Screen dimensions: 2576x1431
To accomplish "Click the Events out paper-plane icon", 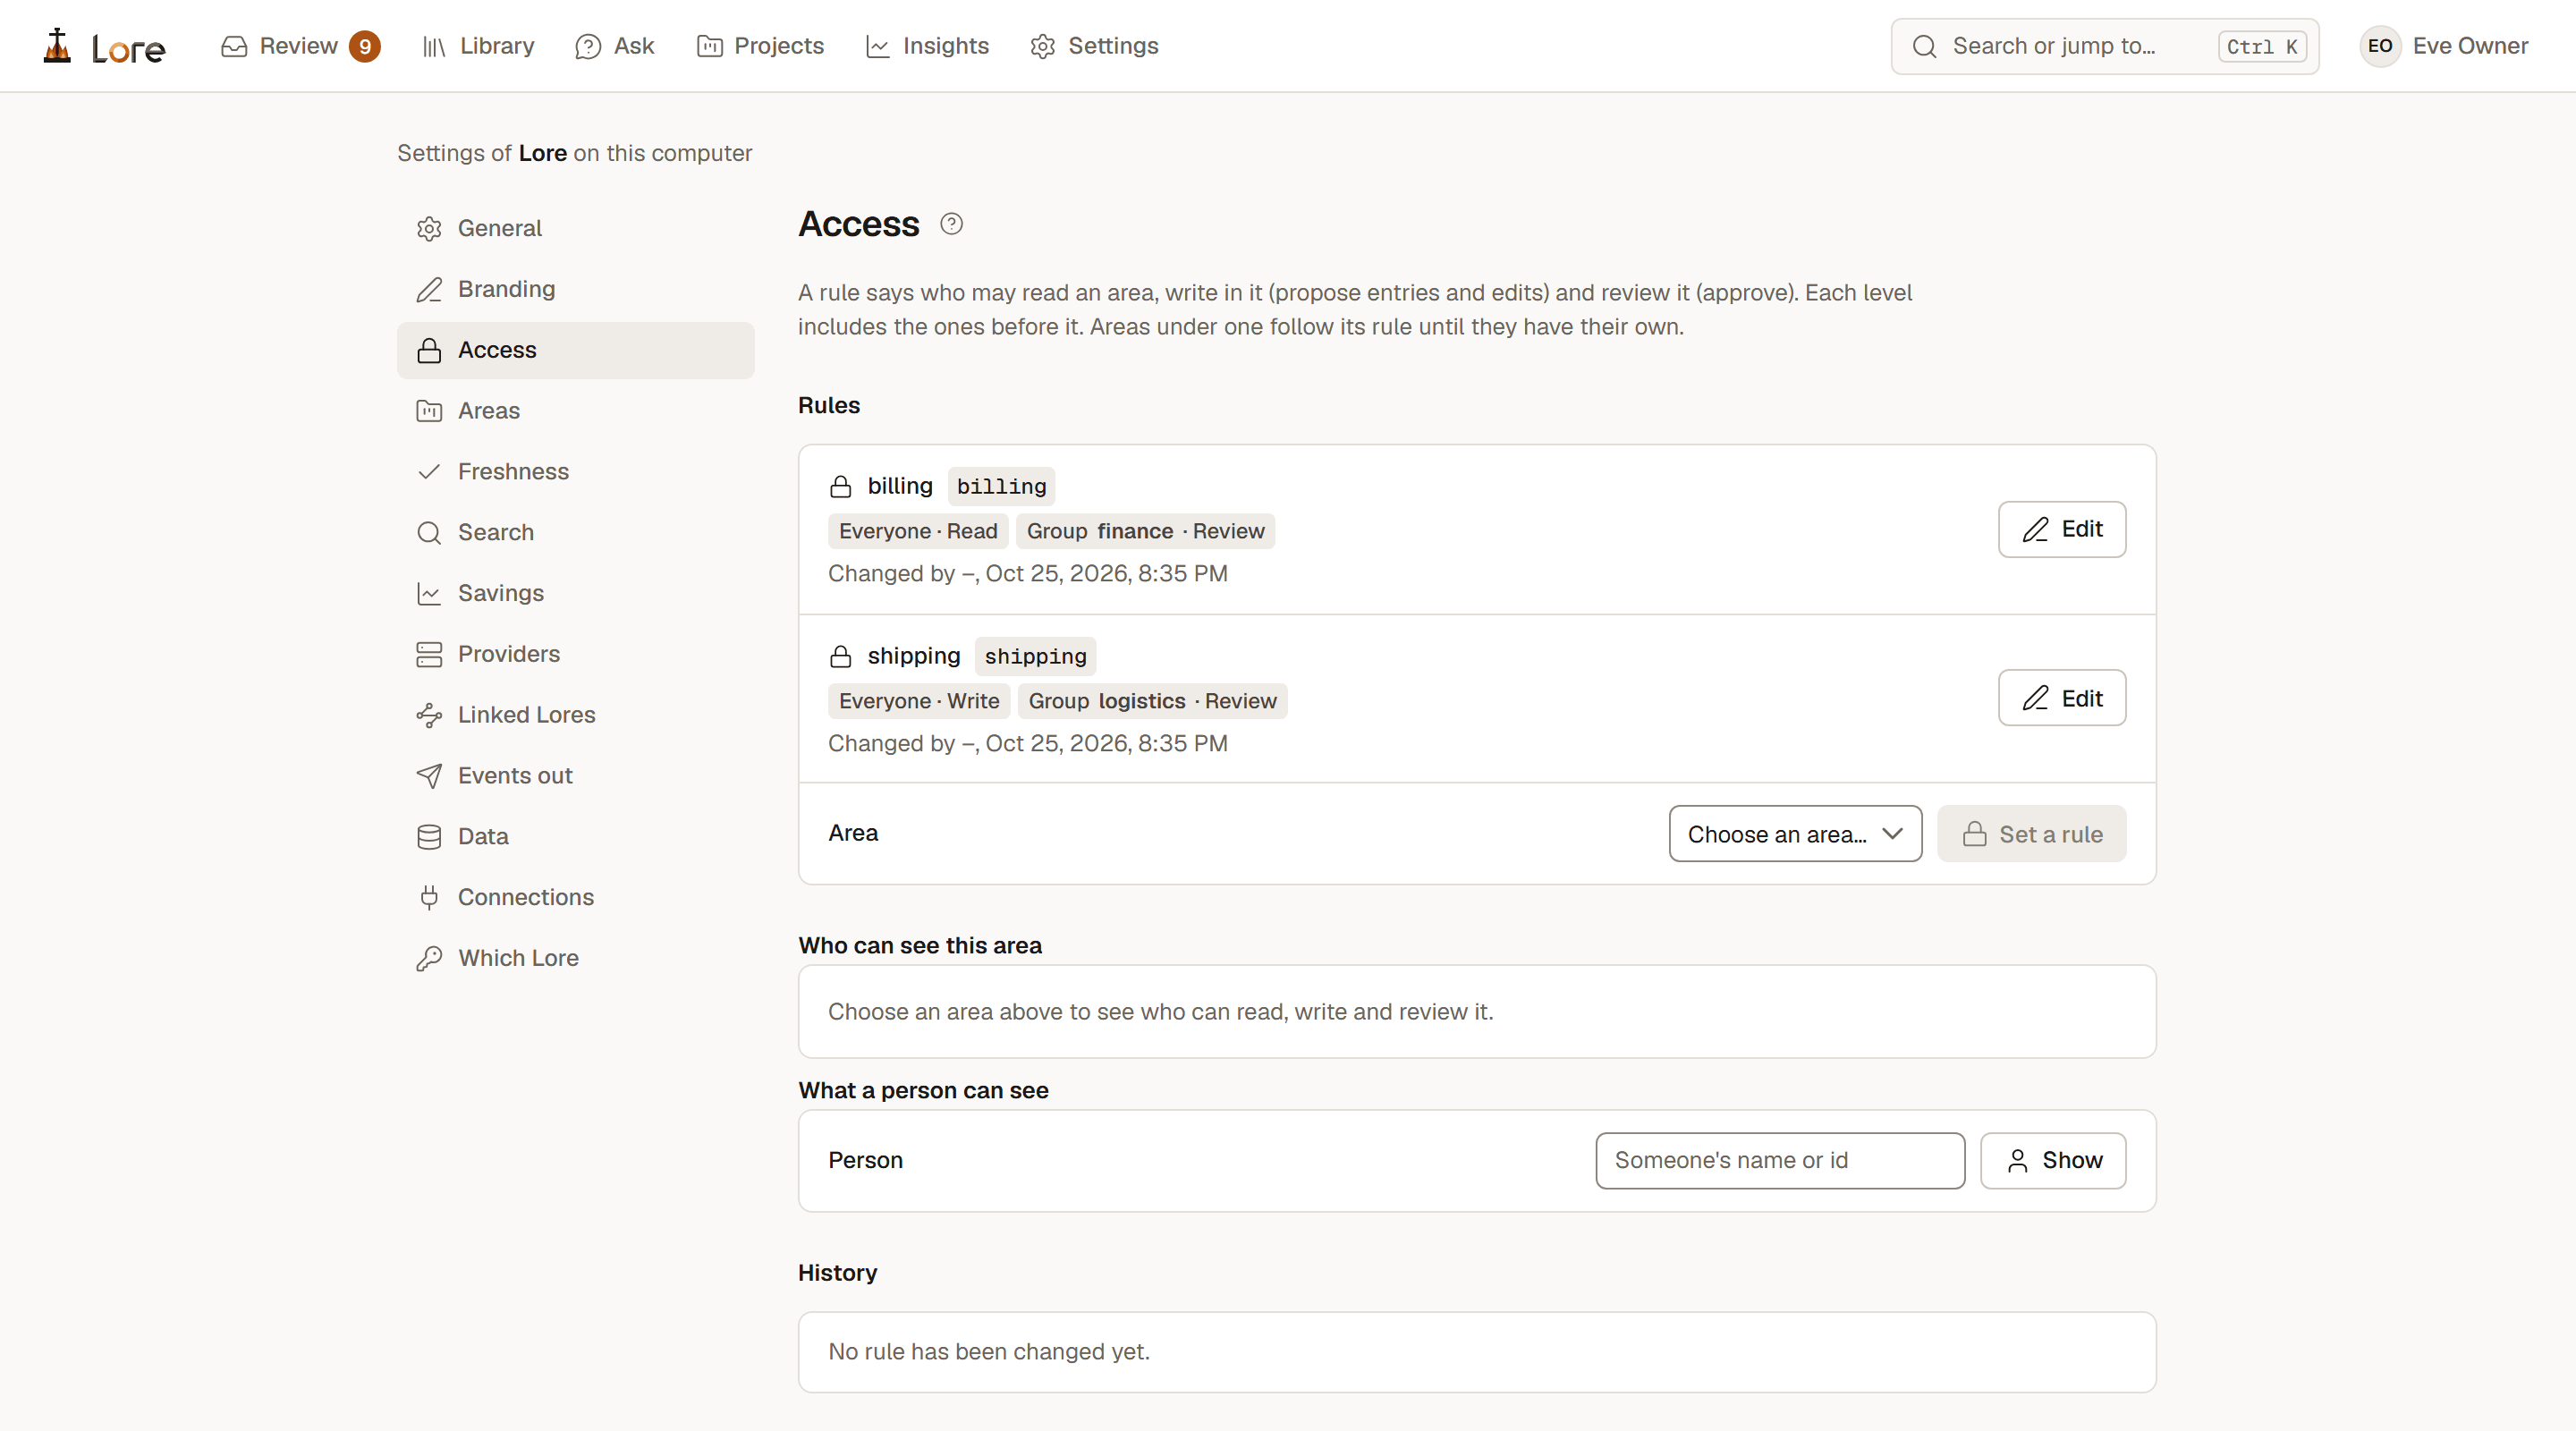I will tap(429, 776).
